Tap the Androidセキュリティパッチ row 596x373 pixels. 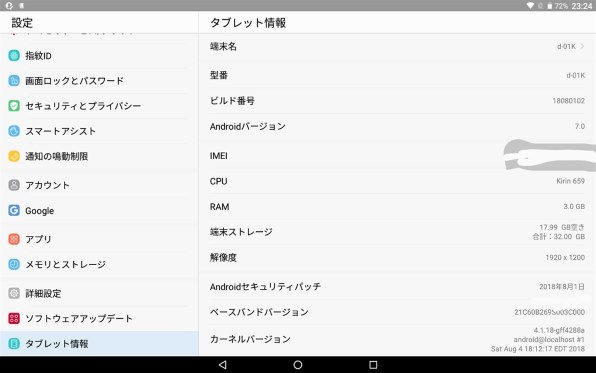point(397,286)
